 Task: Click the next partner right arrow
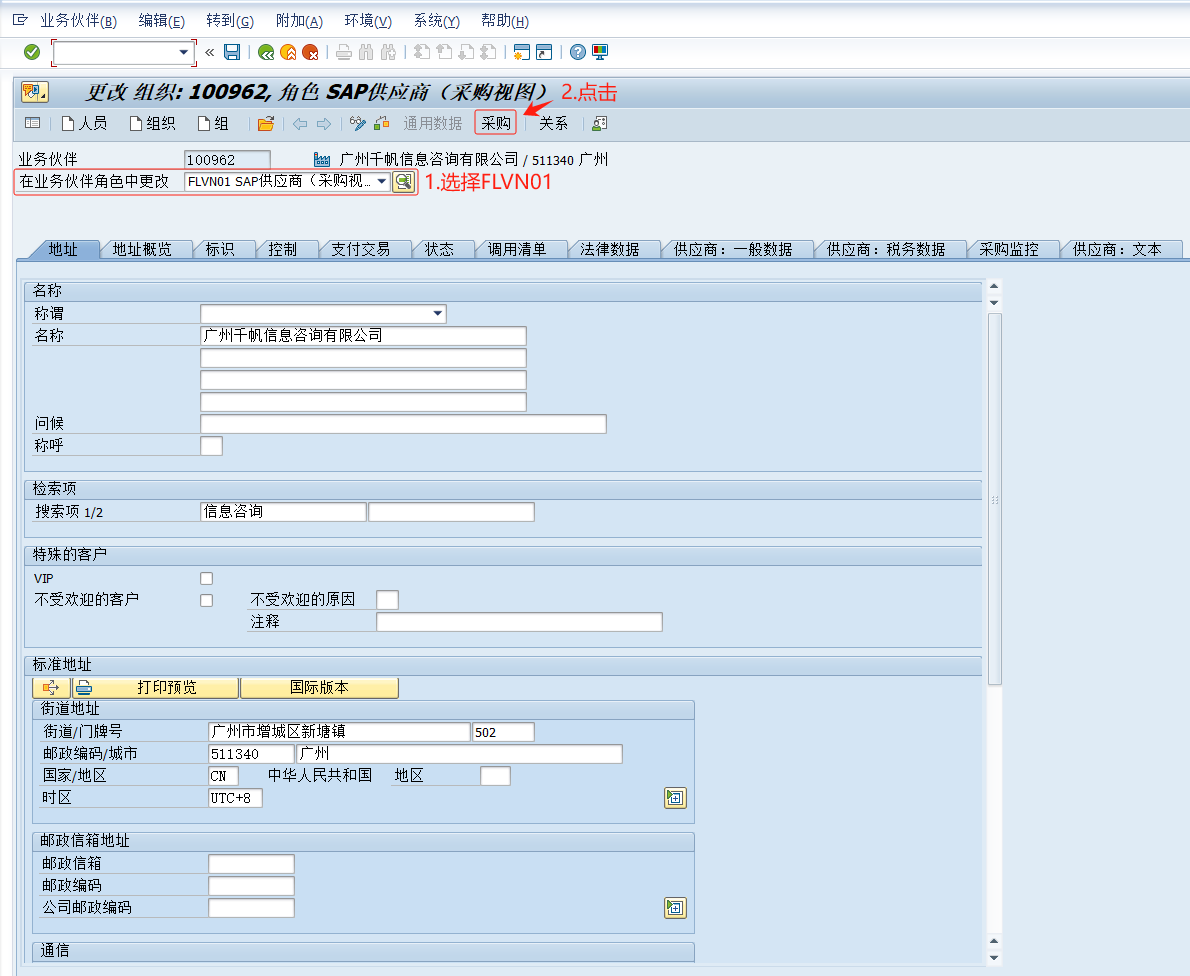324,124
